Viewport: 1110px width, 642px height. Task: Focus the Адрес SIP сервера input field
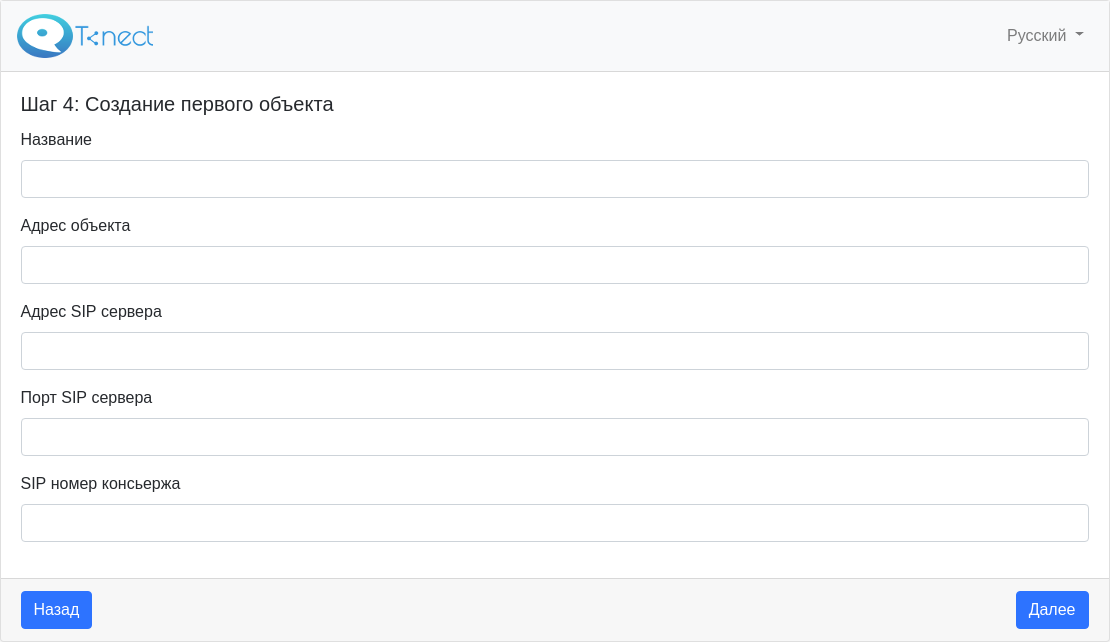click(x=554, y=351)
